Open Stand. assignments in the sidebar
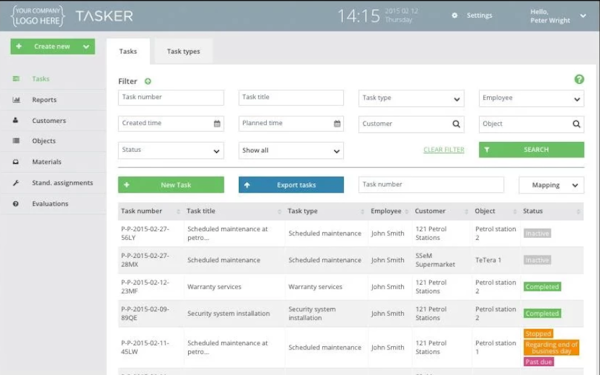This screenshot has height=375, width=600. coord(62,183)
